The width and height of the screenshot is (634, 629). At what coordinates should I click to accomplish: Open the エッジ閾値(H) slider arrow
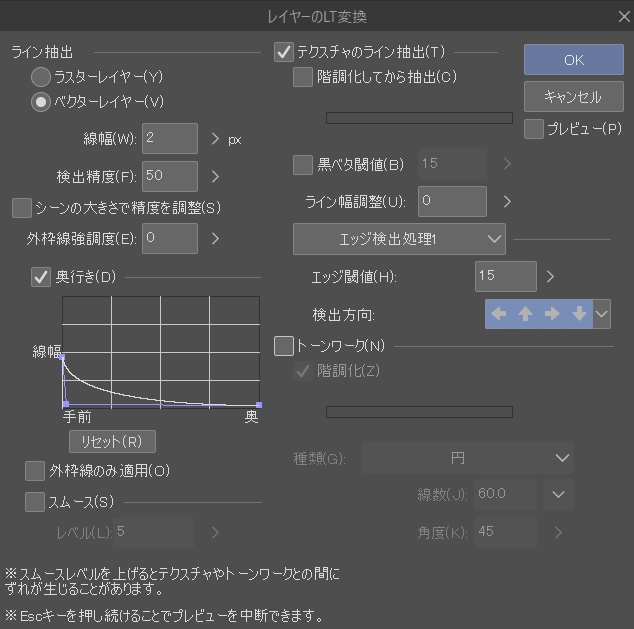coord(550,277)
